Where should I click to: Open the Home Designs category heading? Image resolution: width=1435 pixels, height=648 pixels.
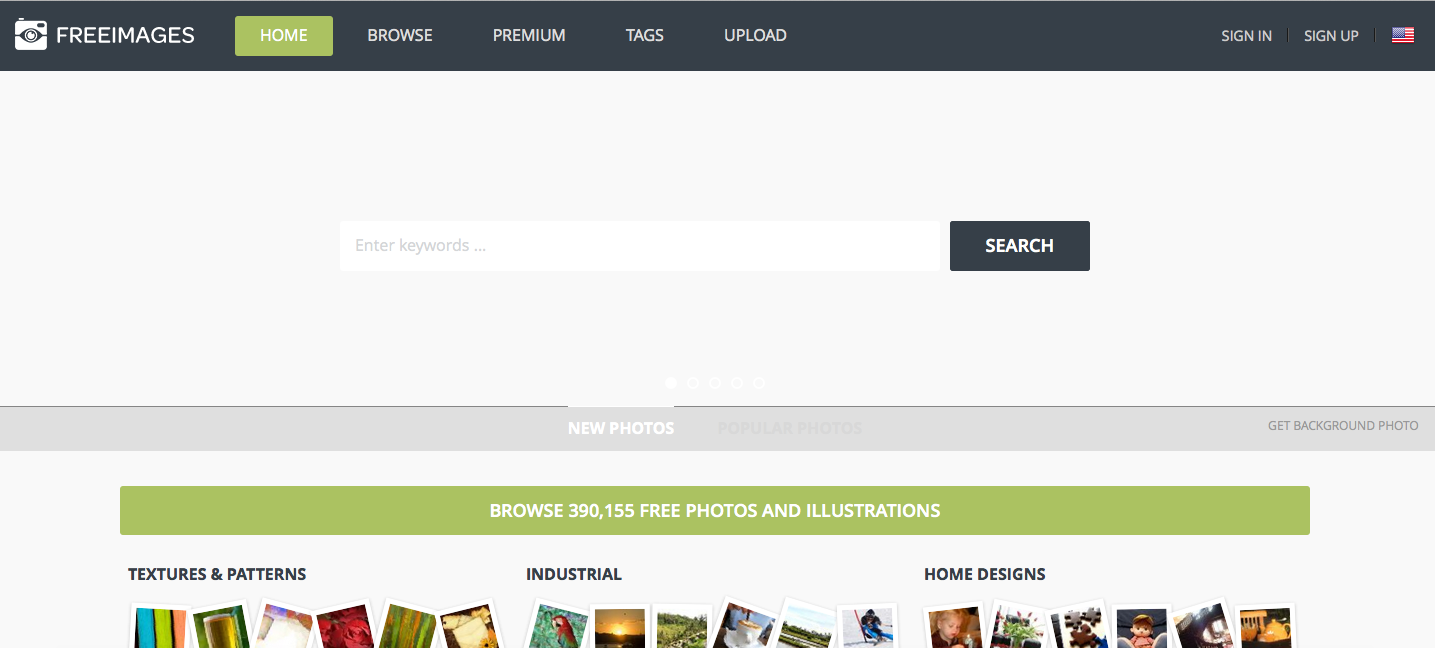pos(984,574)
